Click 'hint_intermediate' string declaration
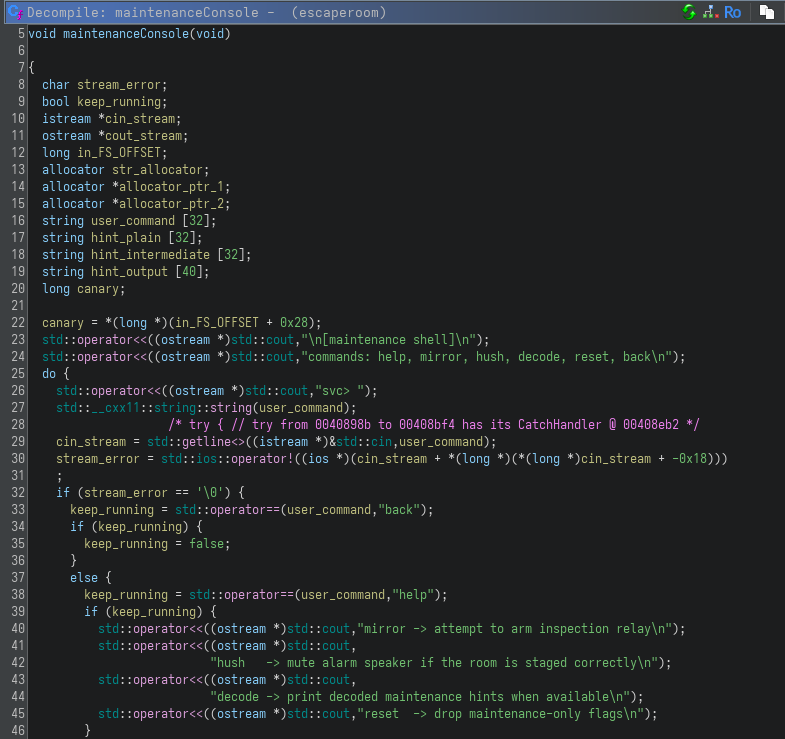The width and height of the screenshot is (785, 739). pos(151,255)
